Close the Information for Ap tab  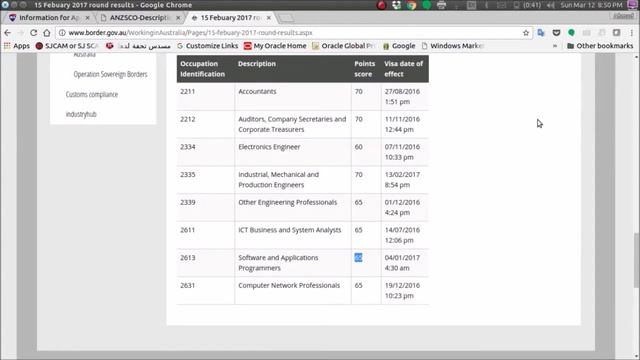point(87,18)
